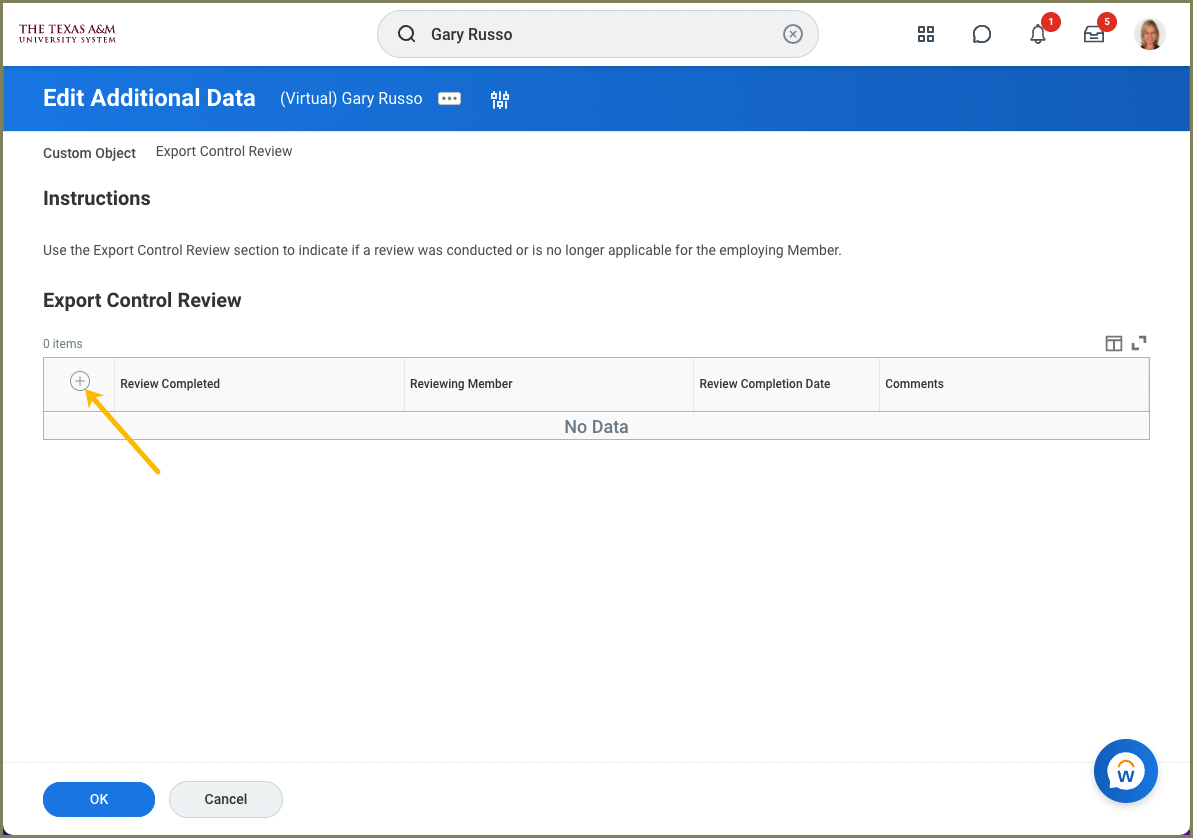Open the apps grid menu icon
Screen dimensions: 1193x838
click(926, 34)
